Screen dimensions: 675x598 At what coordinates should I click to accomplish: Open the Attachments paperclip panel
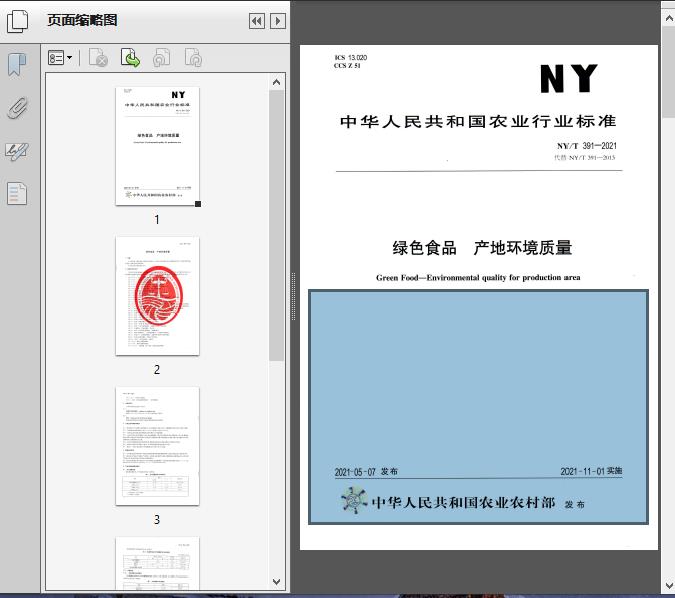[x=17, y=108]
